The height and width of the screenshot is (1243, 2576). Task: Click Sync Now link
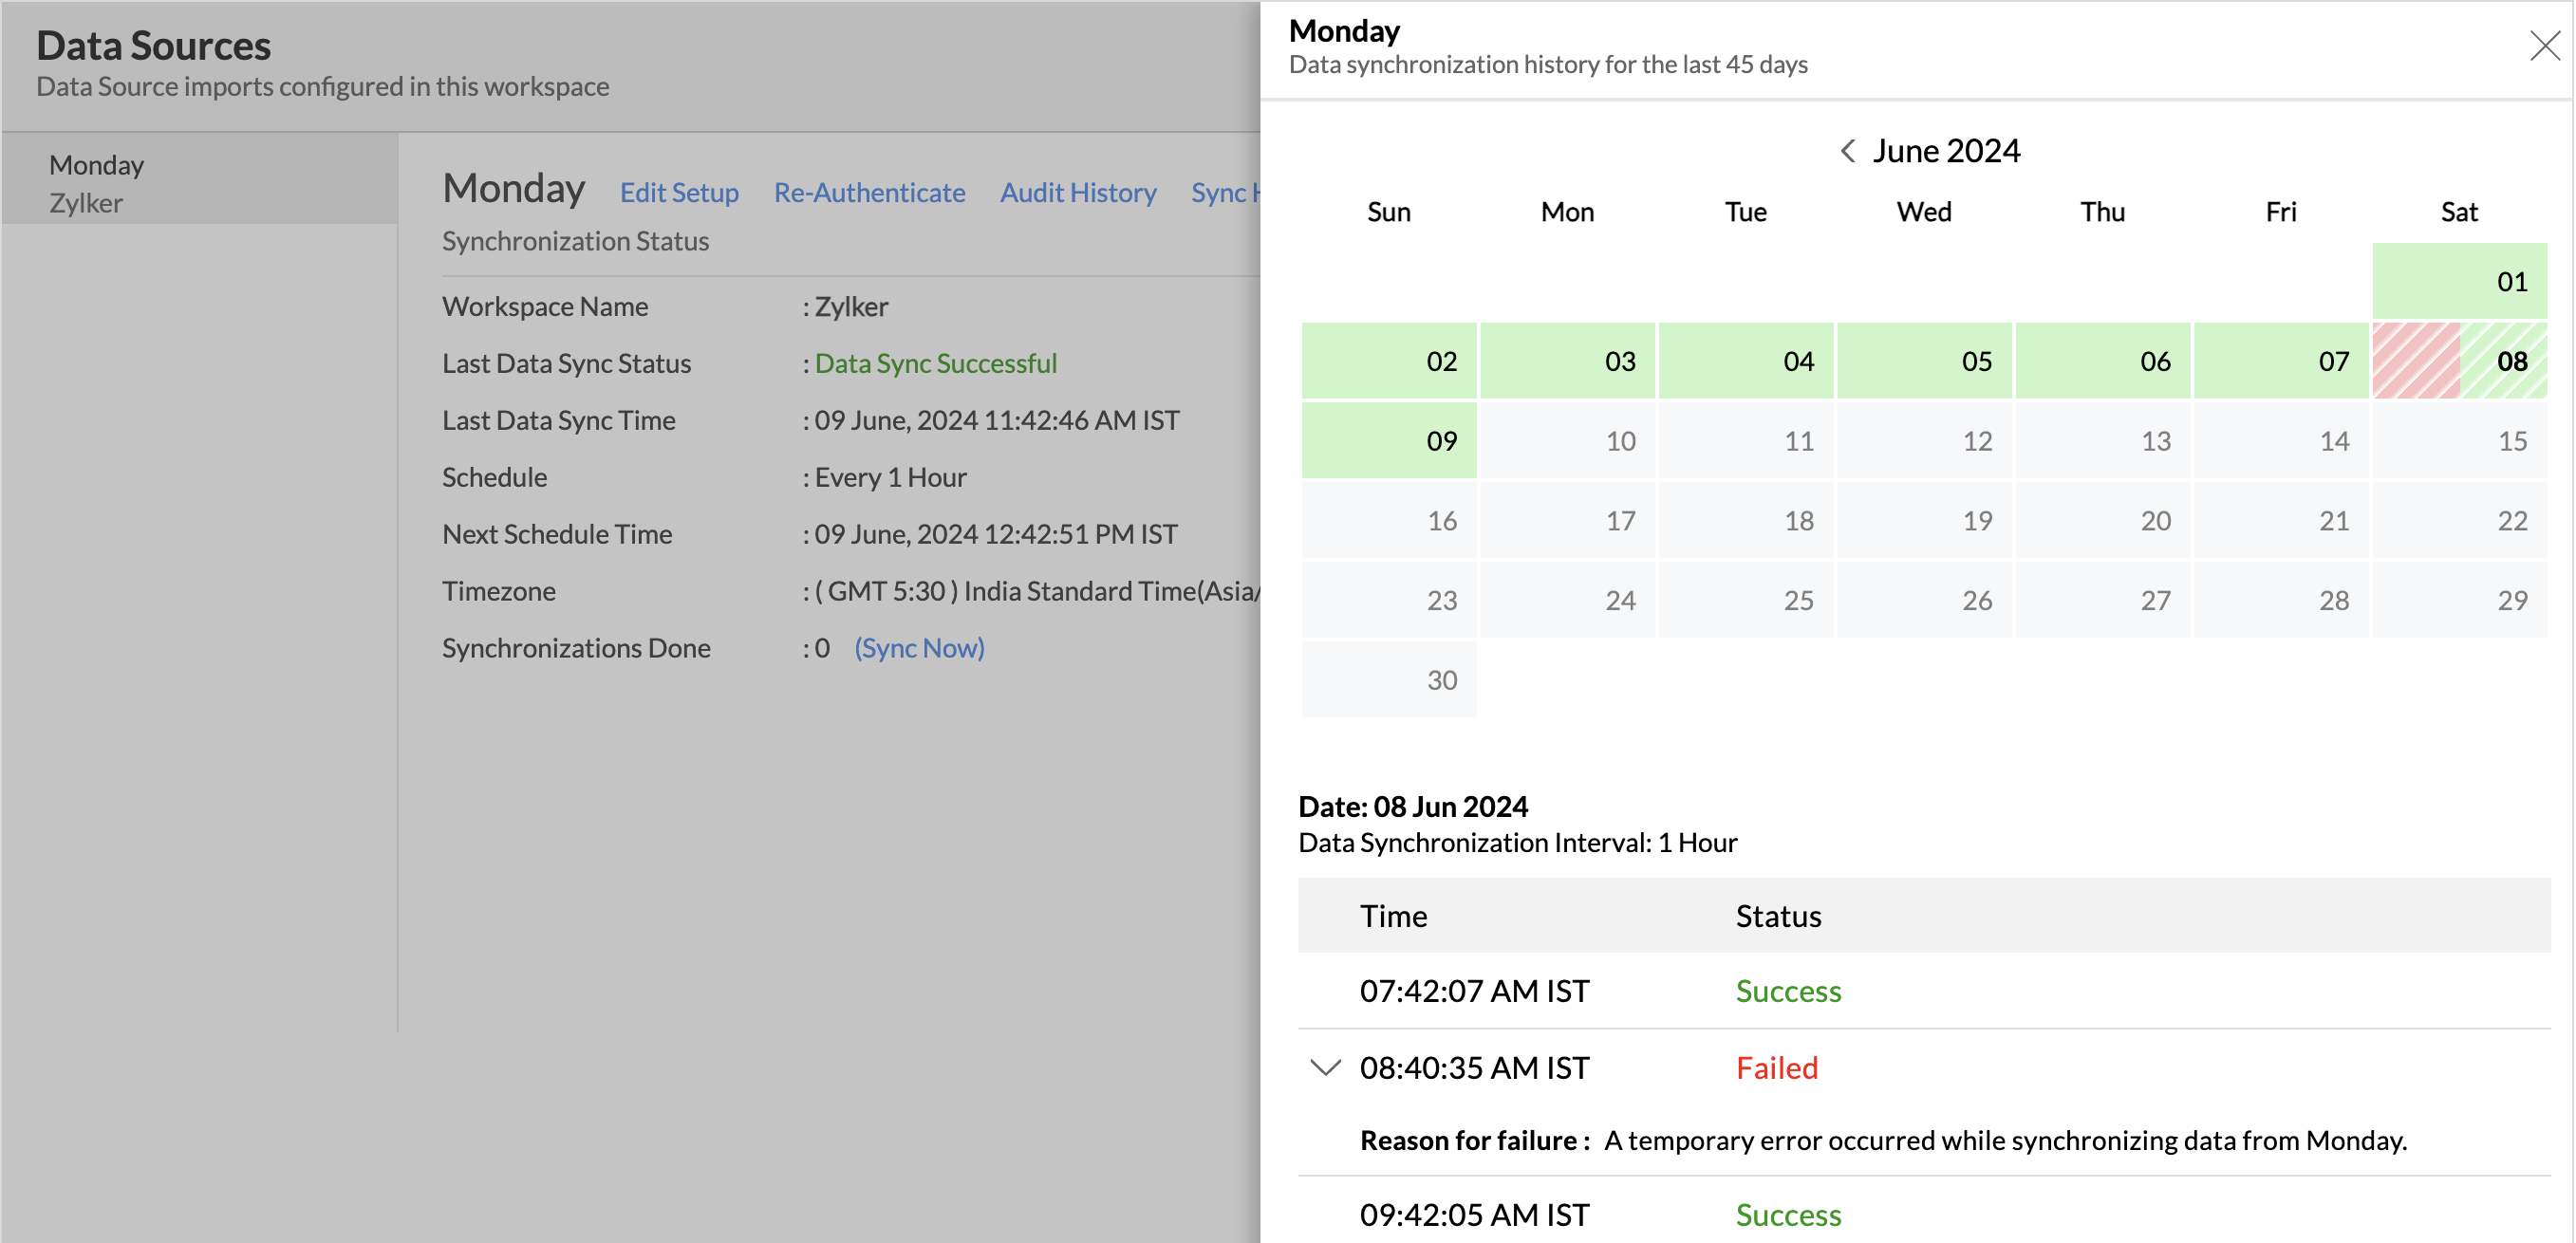tap(919, 648)
